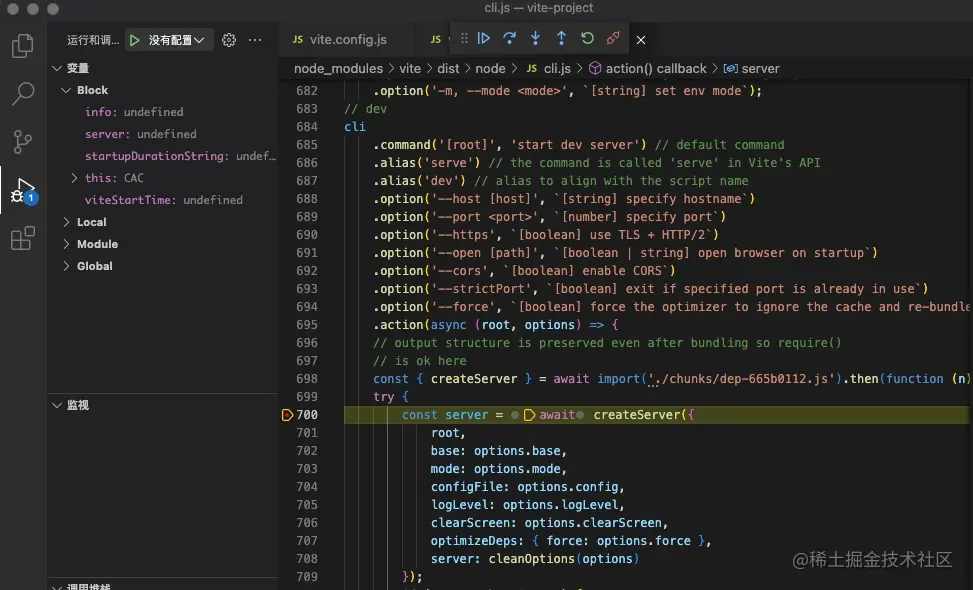Click the '// dev' comment on line 683

(x=365, y=109)
